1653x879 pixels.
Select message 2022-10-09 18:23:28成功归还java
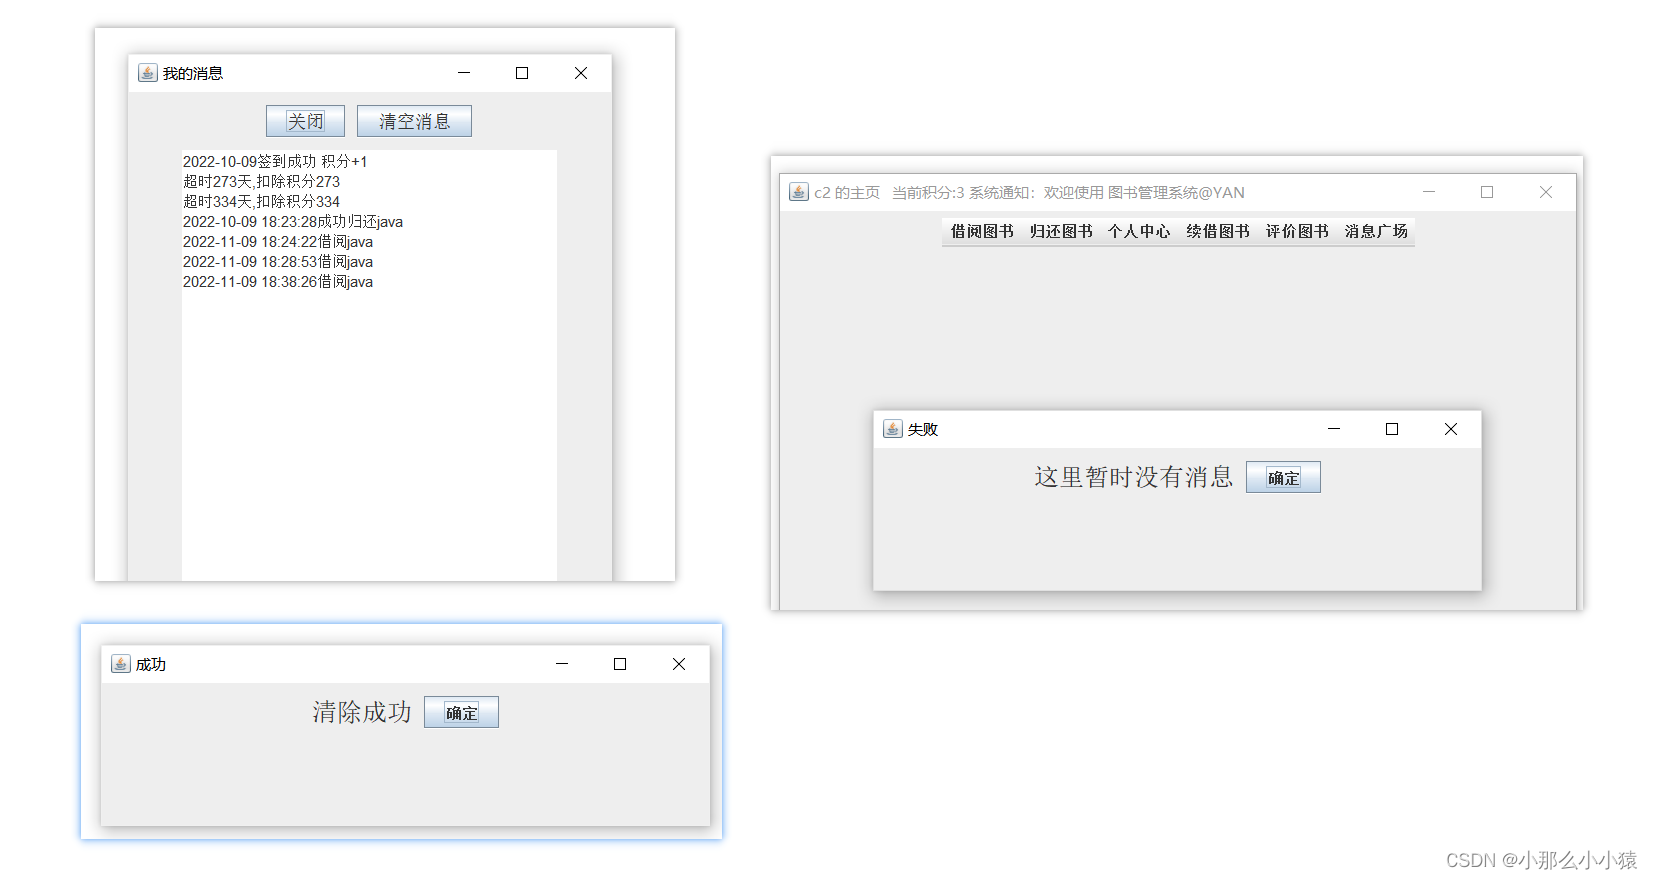293,221
